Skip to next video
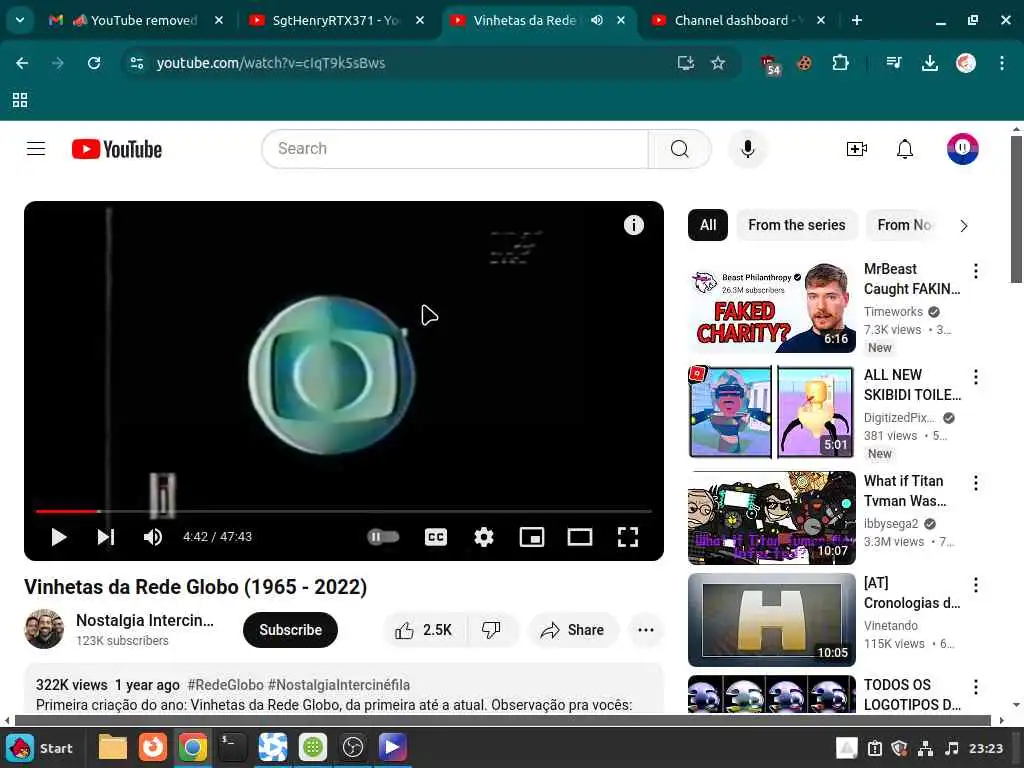The image size is (1024, 768). 106,537
